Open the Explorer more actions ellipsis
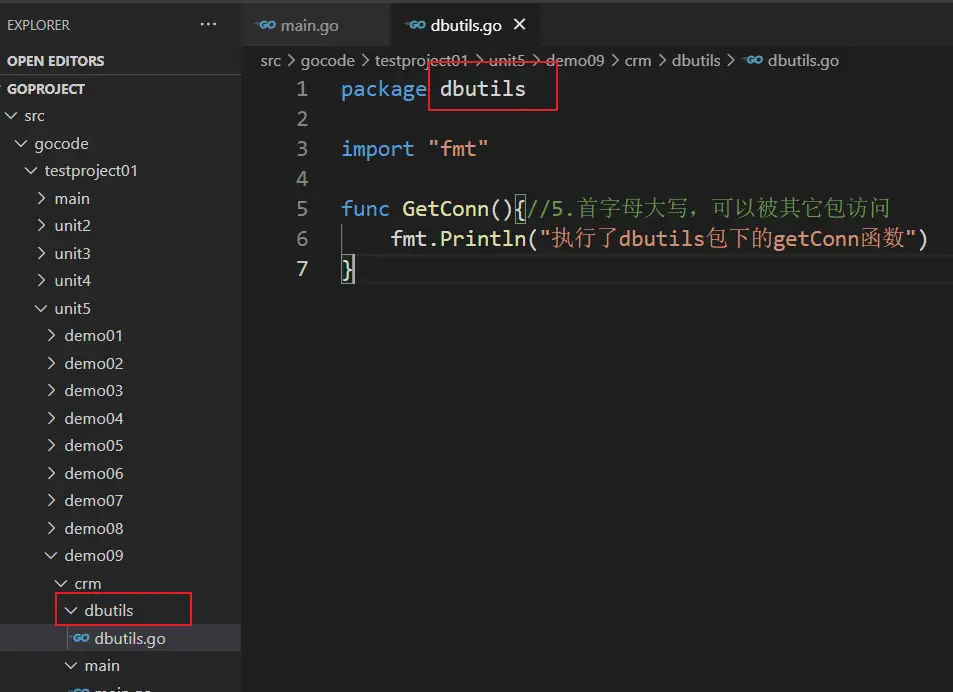 click(208, 25)
